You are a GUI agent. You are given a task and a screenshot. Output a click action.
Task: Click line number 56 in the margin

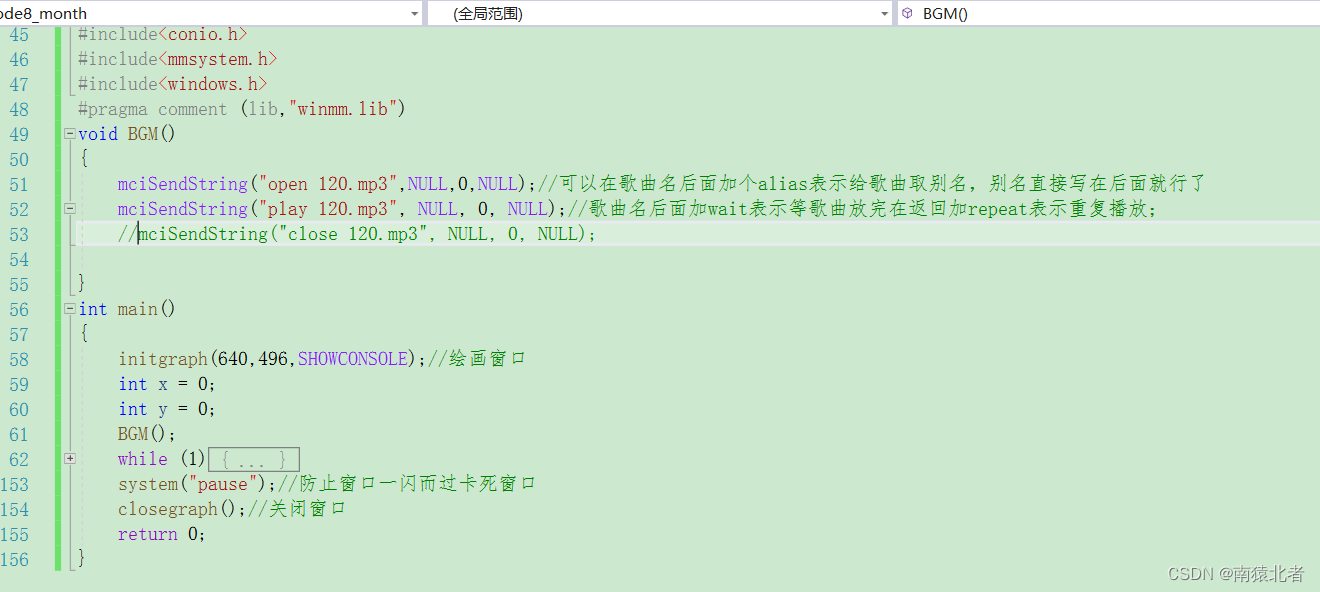18,309
